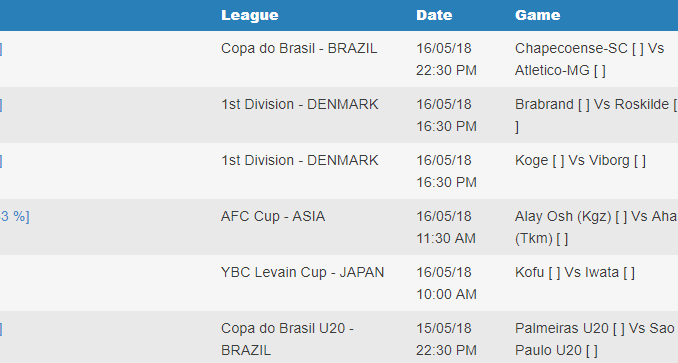Viewport: 678px width, 363px height.
Task: Open the partial percentage link ending in '3 %]'
Action: (x=15, y=216)
